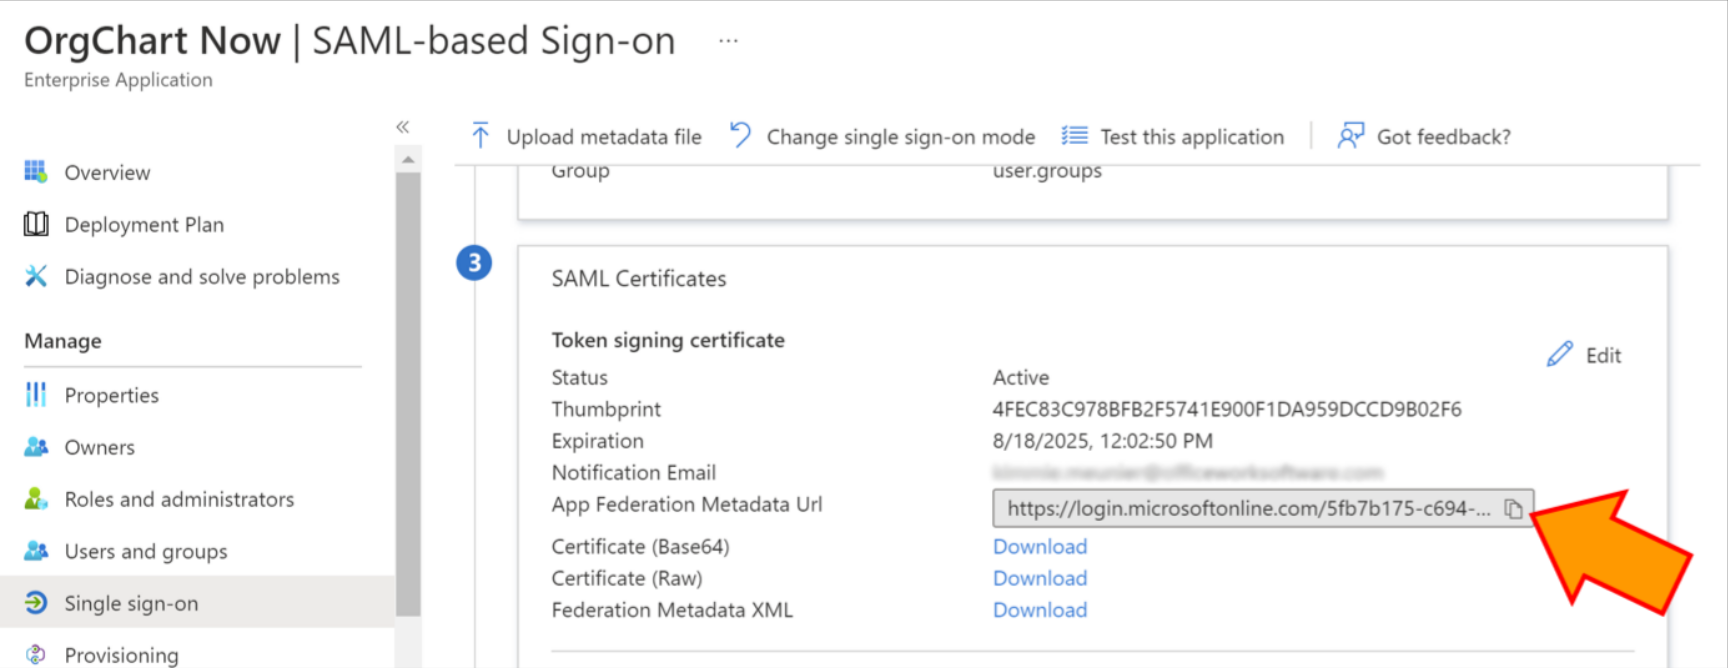Image resolution: width=1728 pixels, height=668 pixels.
Task: Download the Certificate (Raw)
Action: [x=1039, y=578]
